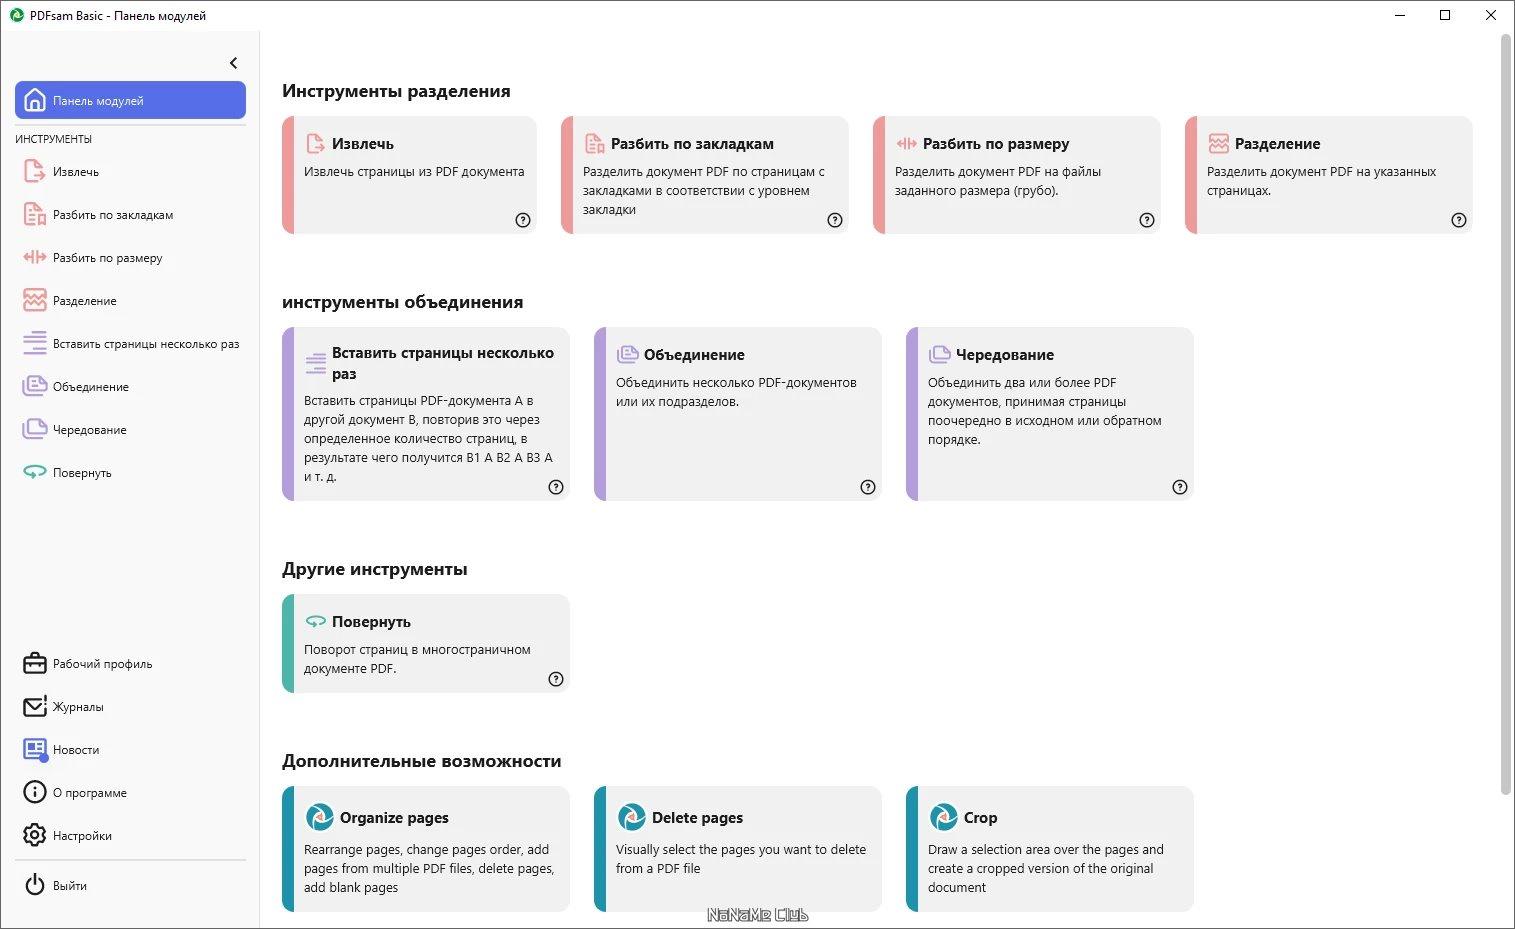Click the О программе info icon
Viewport: 1515px width, 929px height.
tap(34, 793)
